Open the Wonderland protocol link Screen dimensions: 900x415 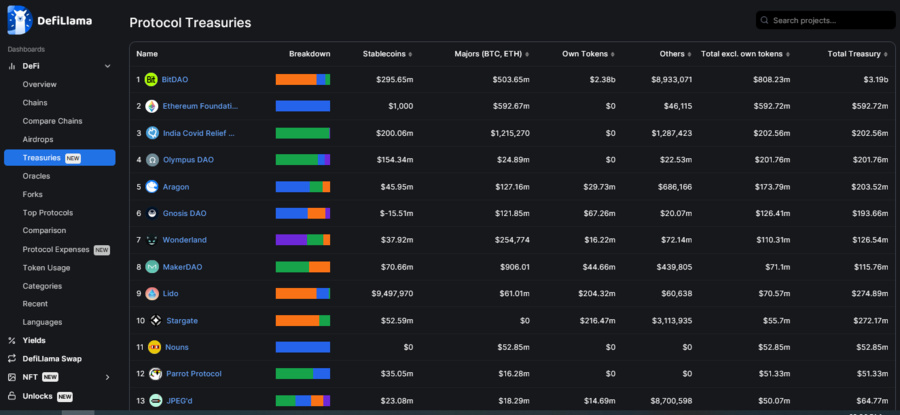coord(184,240)
